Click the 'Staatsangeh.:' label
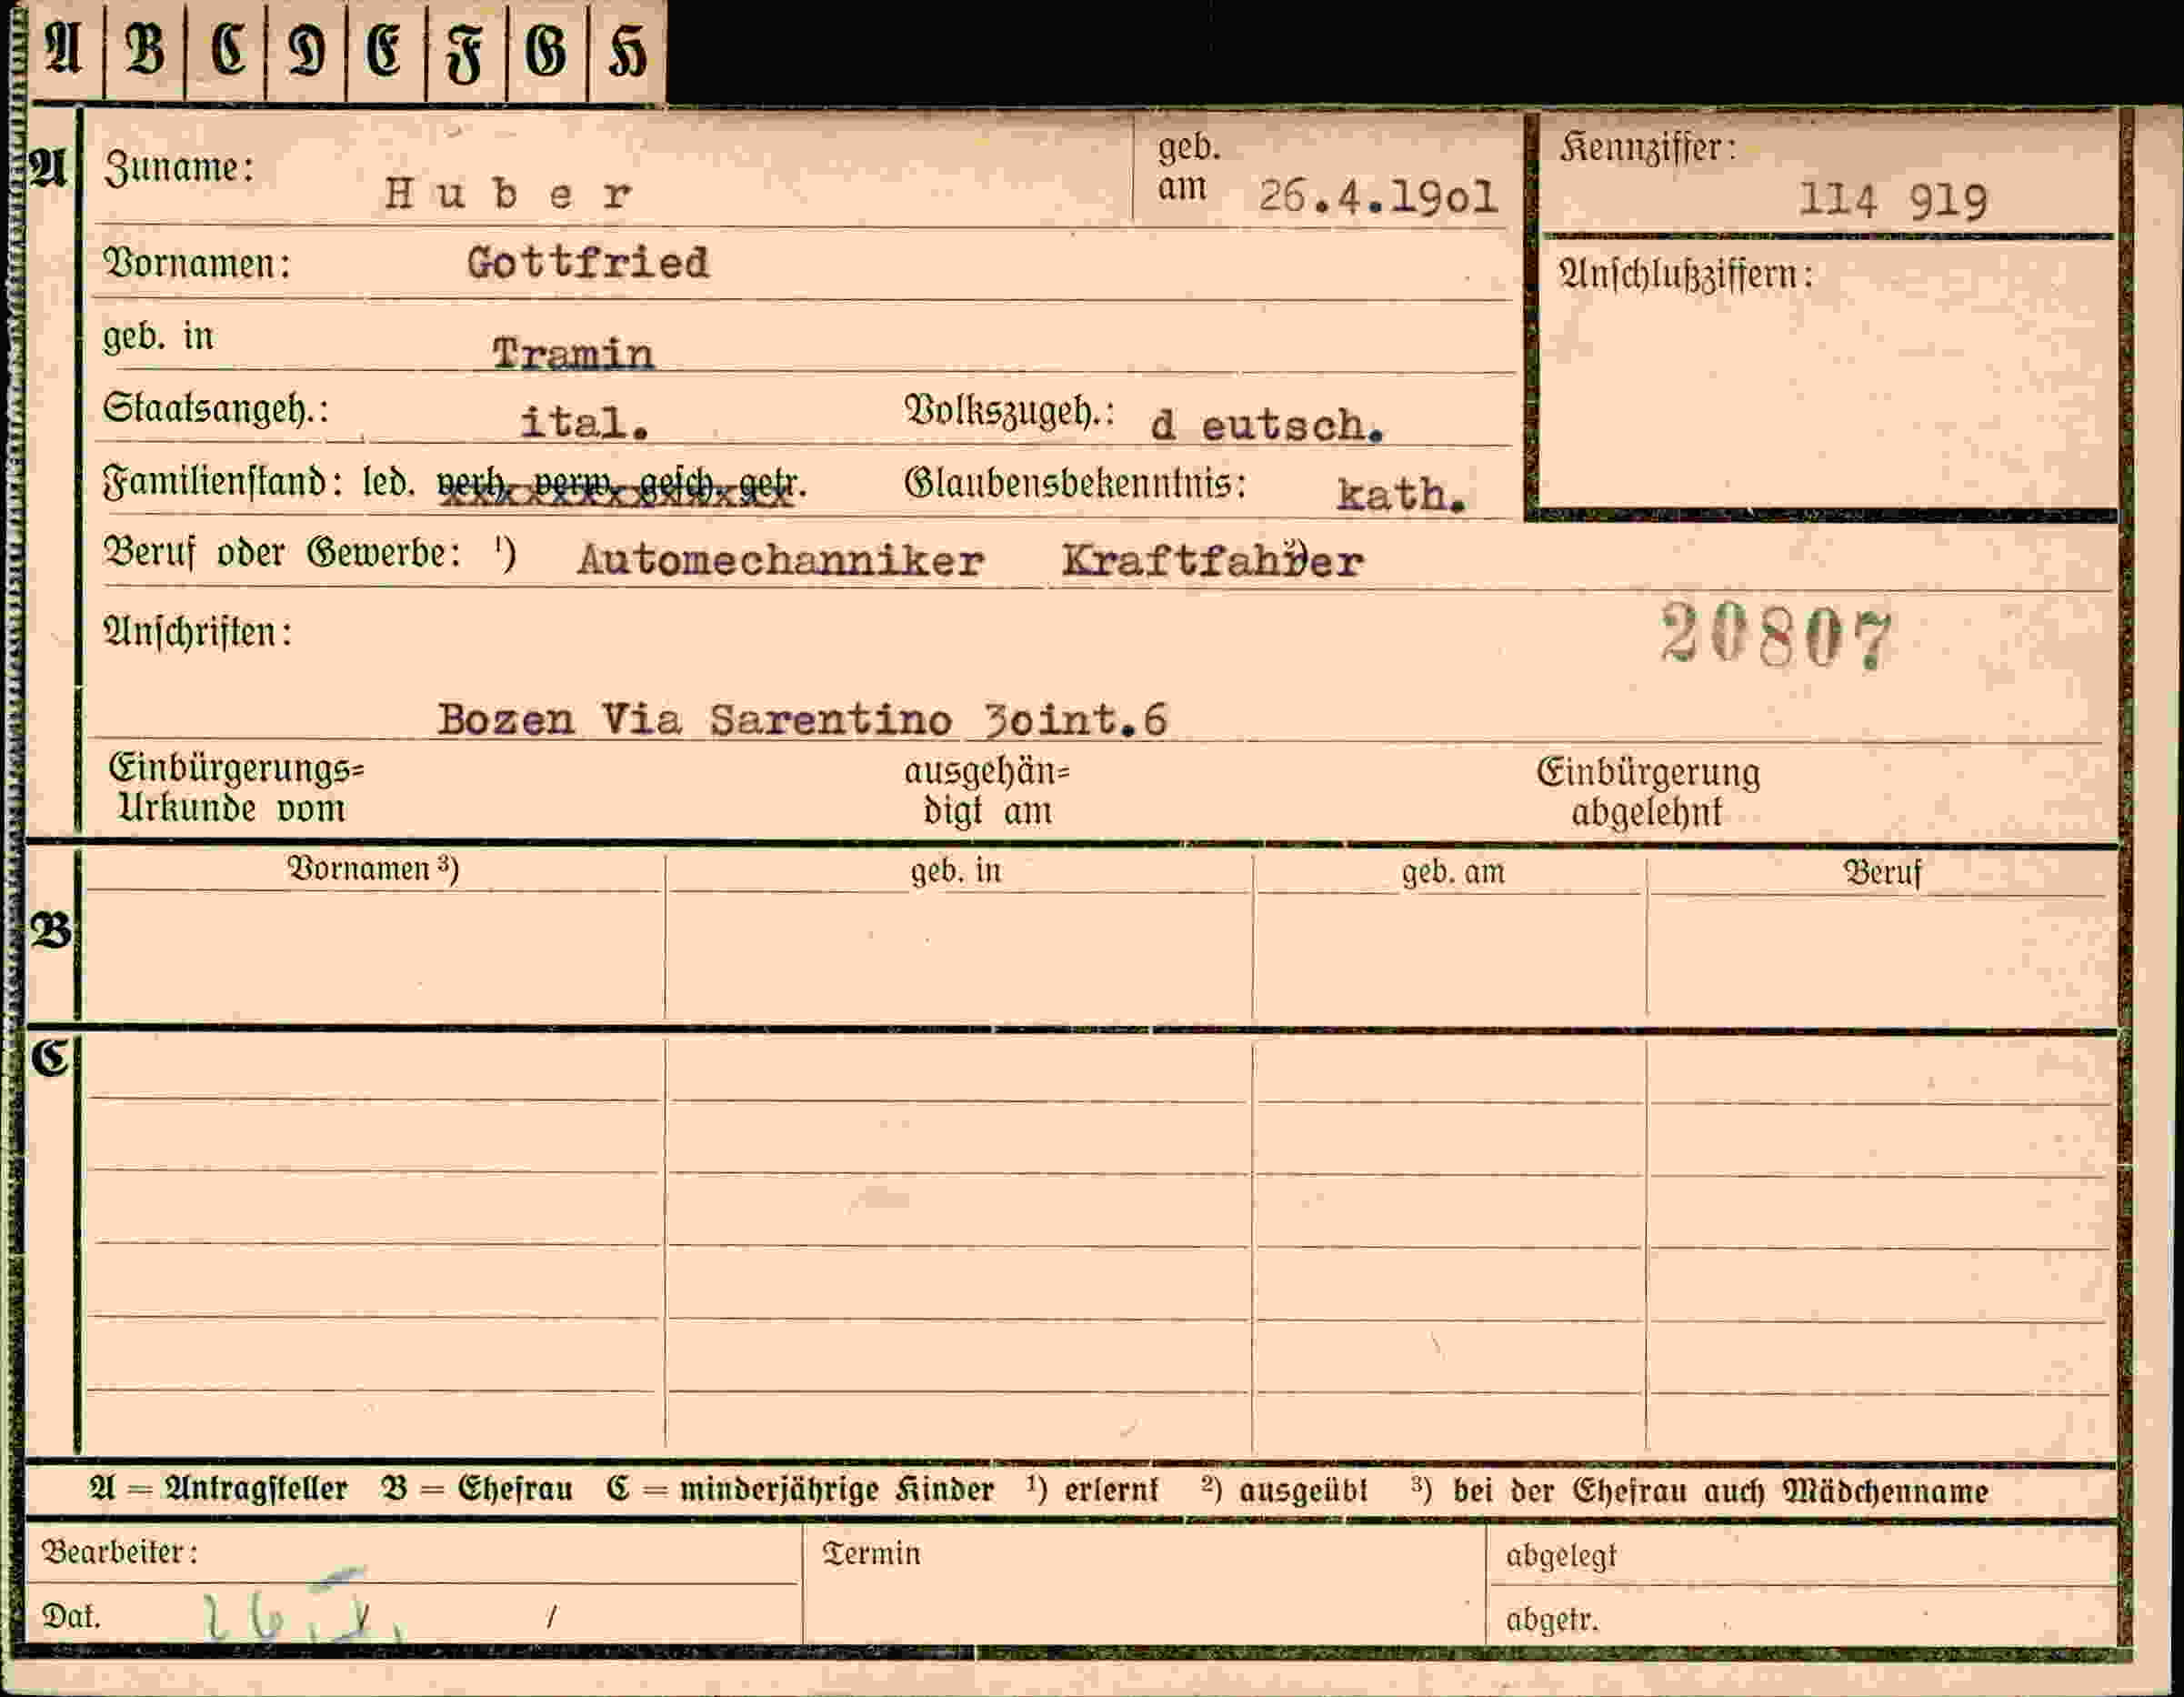The height and width of the screenshot is (1697, 2184). 216,410
